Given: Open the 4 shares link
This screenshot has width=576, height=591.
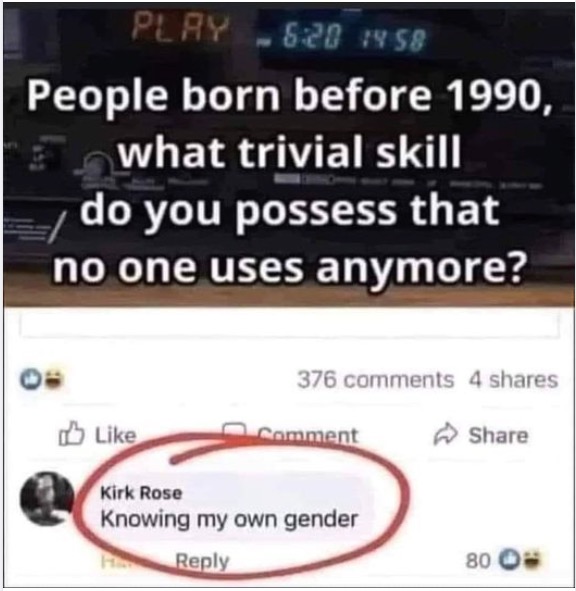Looking at the screenshot, I should (513, 379).
